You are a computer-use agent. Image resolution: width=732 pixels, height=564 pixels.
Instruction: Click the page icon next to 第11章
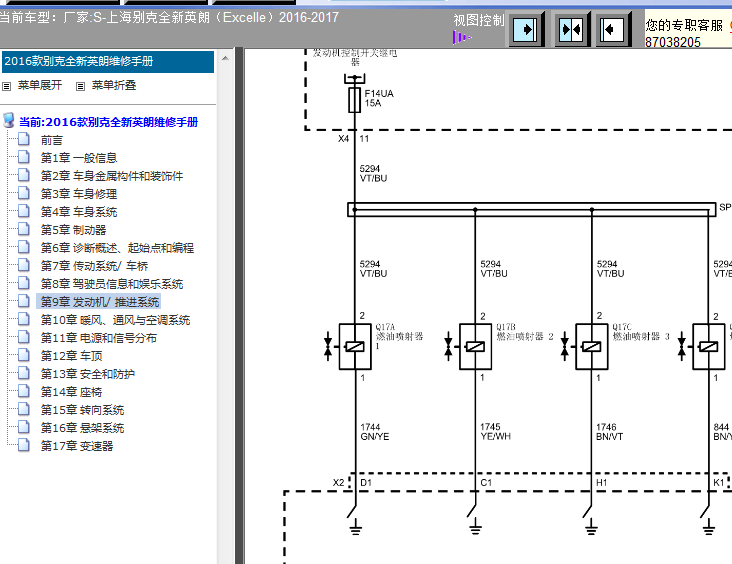[x=24, y=337]
